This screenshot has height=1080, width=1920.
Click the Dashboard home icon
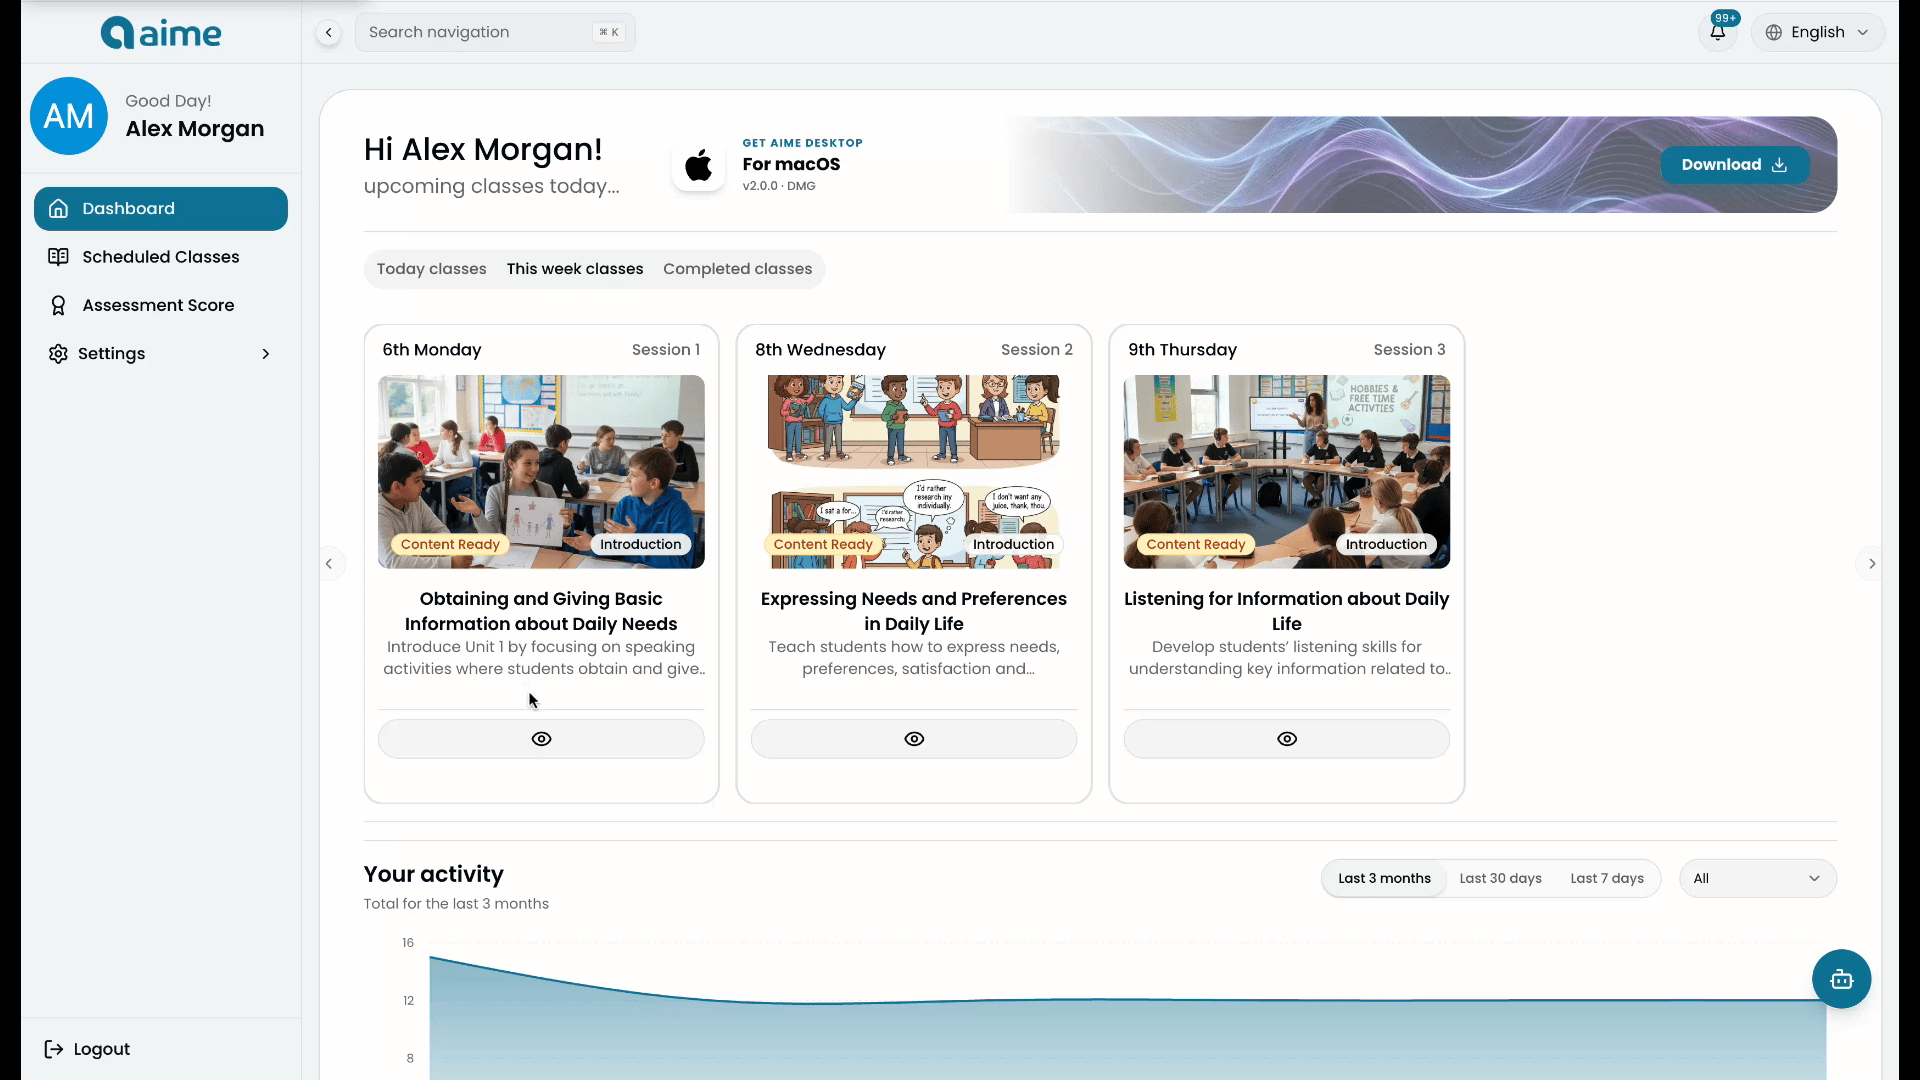click(x=59, y=208)
